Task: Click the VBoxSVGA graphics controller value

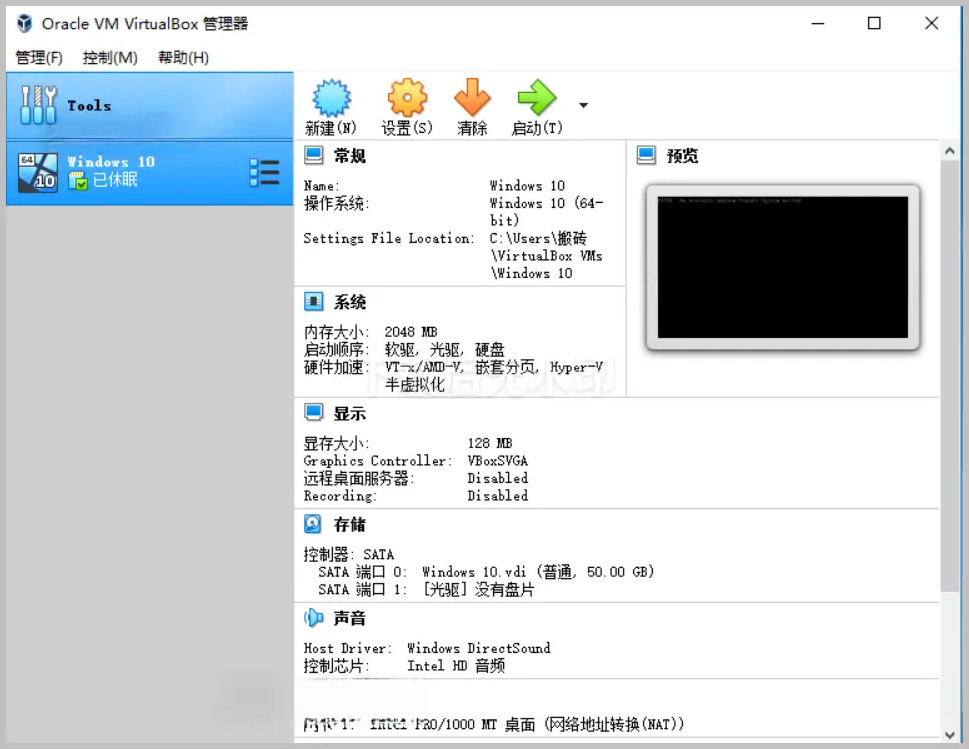Action: tap(497, 460)
